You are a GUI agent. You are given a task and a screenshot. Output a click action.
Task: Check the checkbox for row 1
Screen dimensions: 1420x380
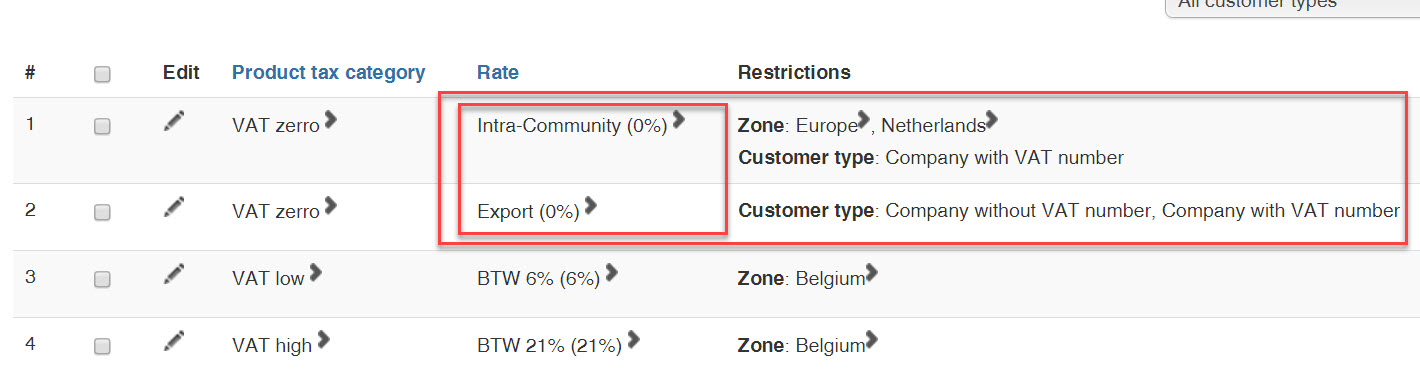(x=102, y=127)
